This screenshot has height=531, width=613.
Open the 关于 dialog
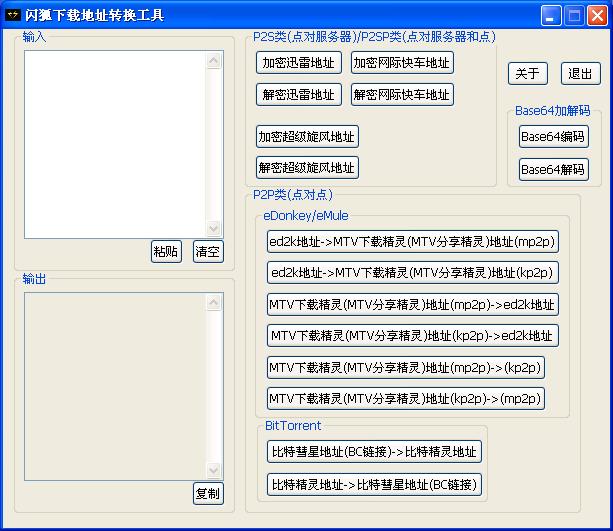point(527,73)
